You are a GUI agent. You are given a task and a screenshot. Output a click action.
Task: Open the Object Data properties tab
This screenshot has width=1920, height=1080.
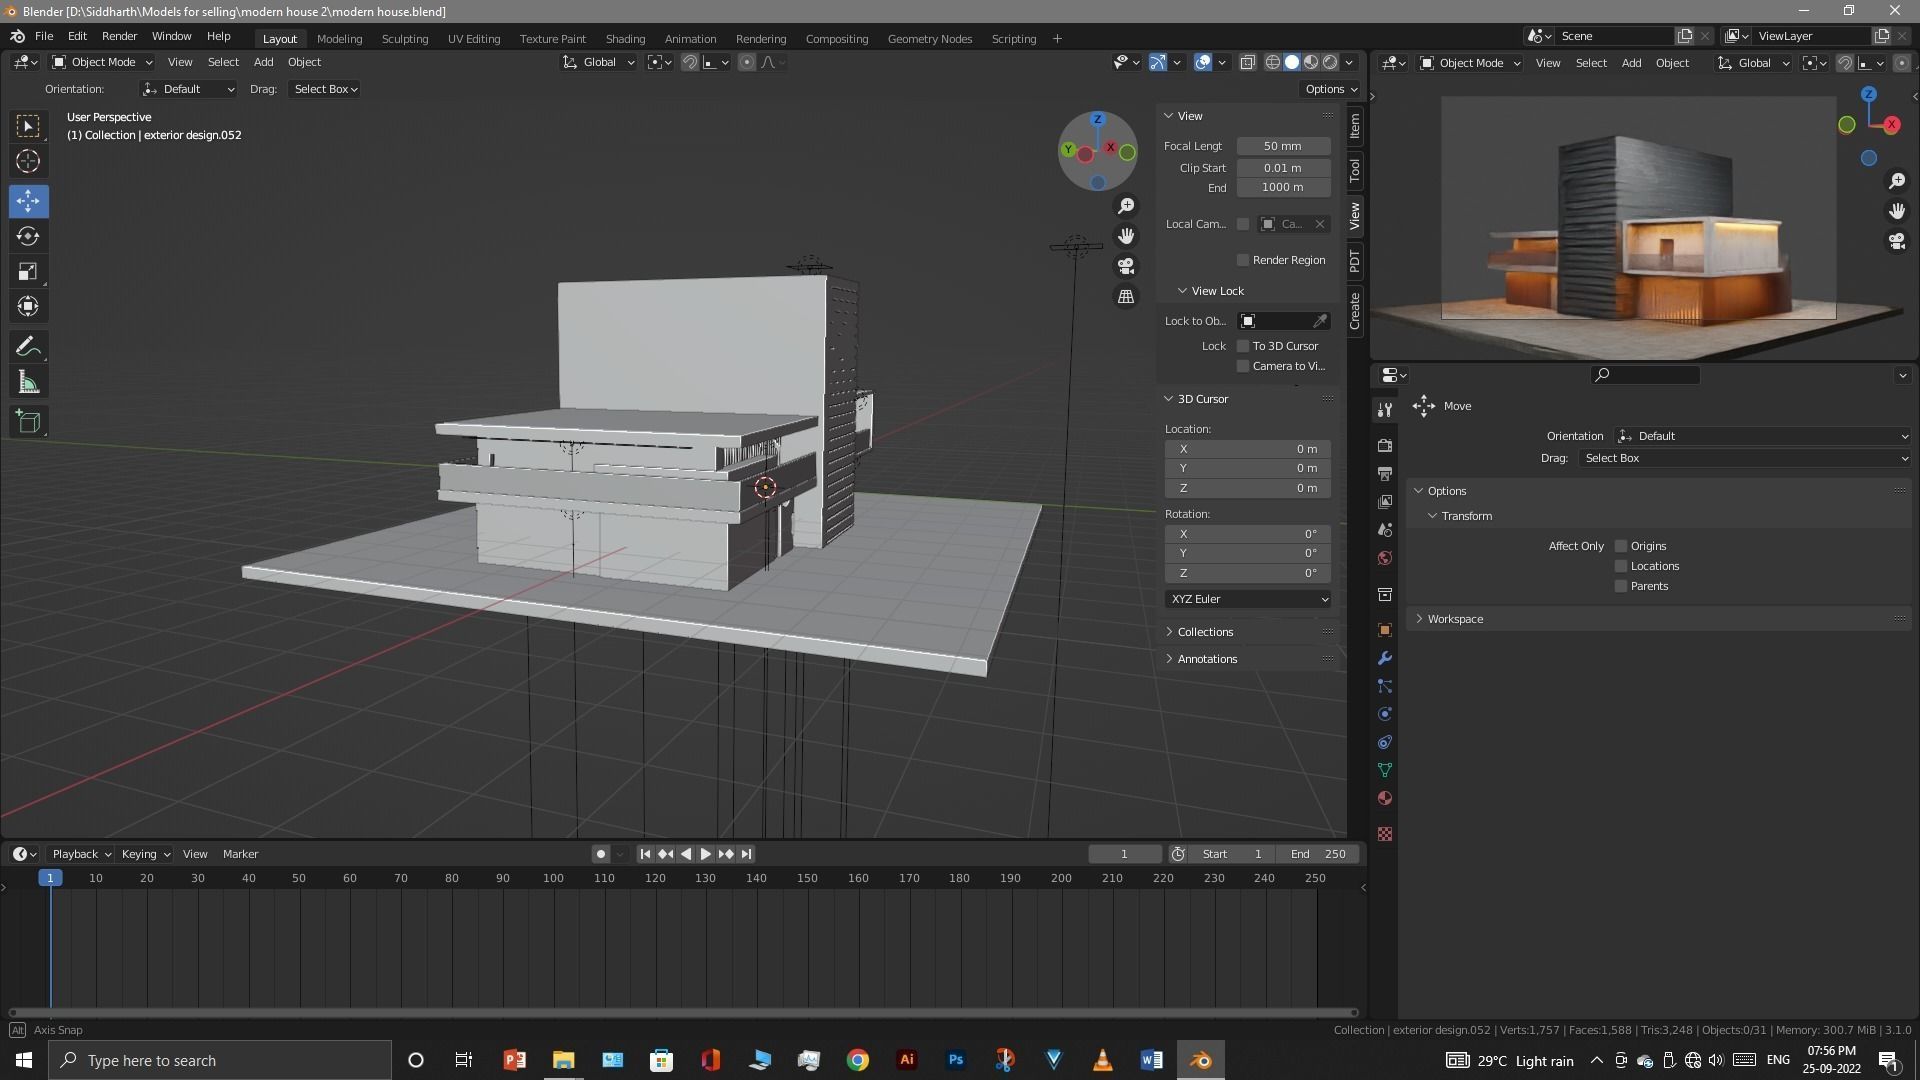(x=1385, y=770)
